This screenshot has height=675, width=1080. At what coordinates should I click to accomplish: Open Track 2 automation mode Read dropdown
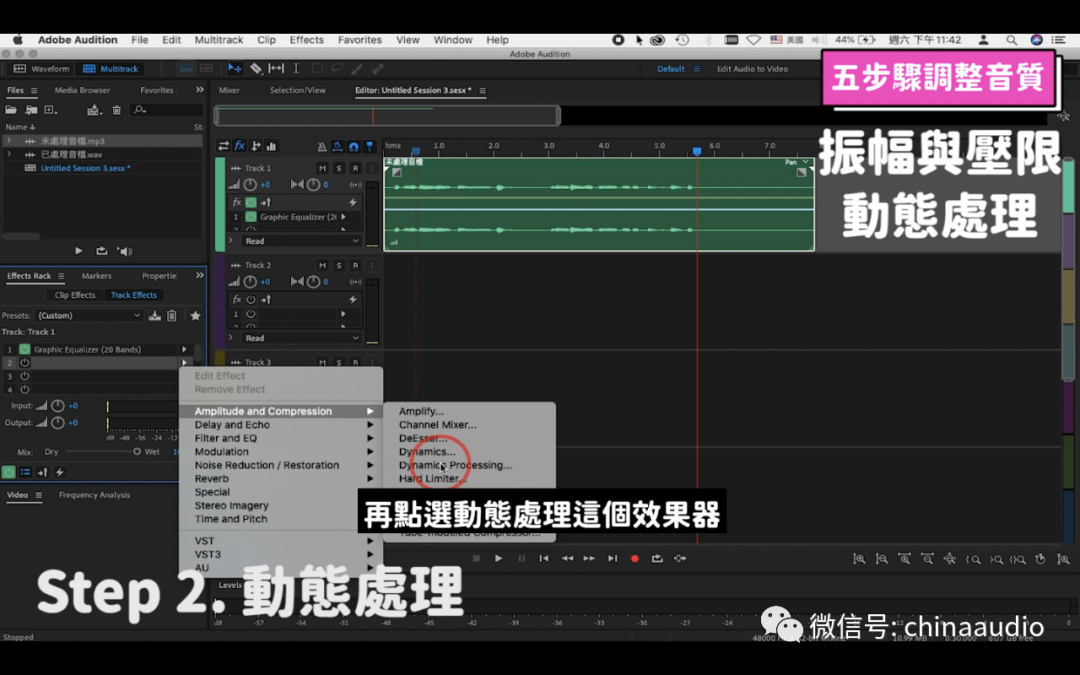[x=300, y=338]
